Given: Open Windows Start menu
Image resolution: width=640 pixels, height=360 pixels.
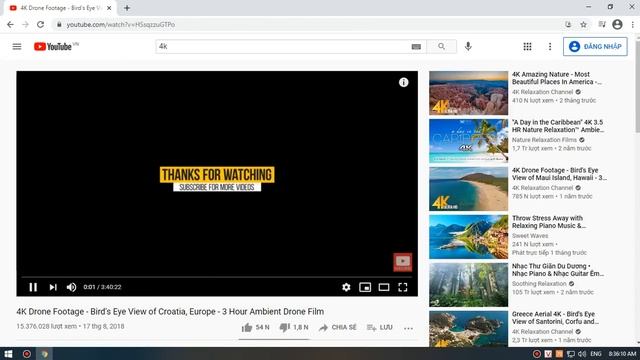Looking at the screenshot, I should click(8, 354).
